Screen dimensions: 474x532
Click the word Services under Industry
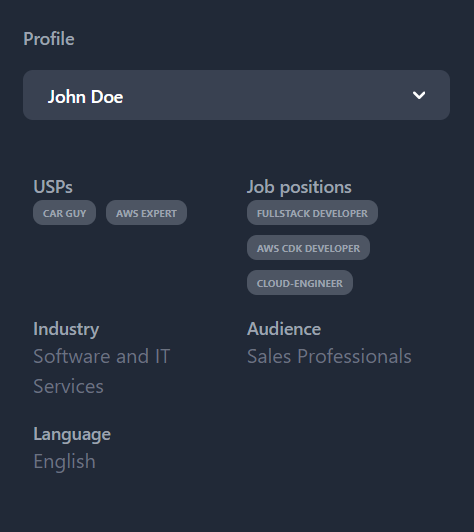pos(68,386)
